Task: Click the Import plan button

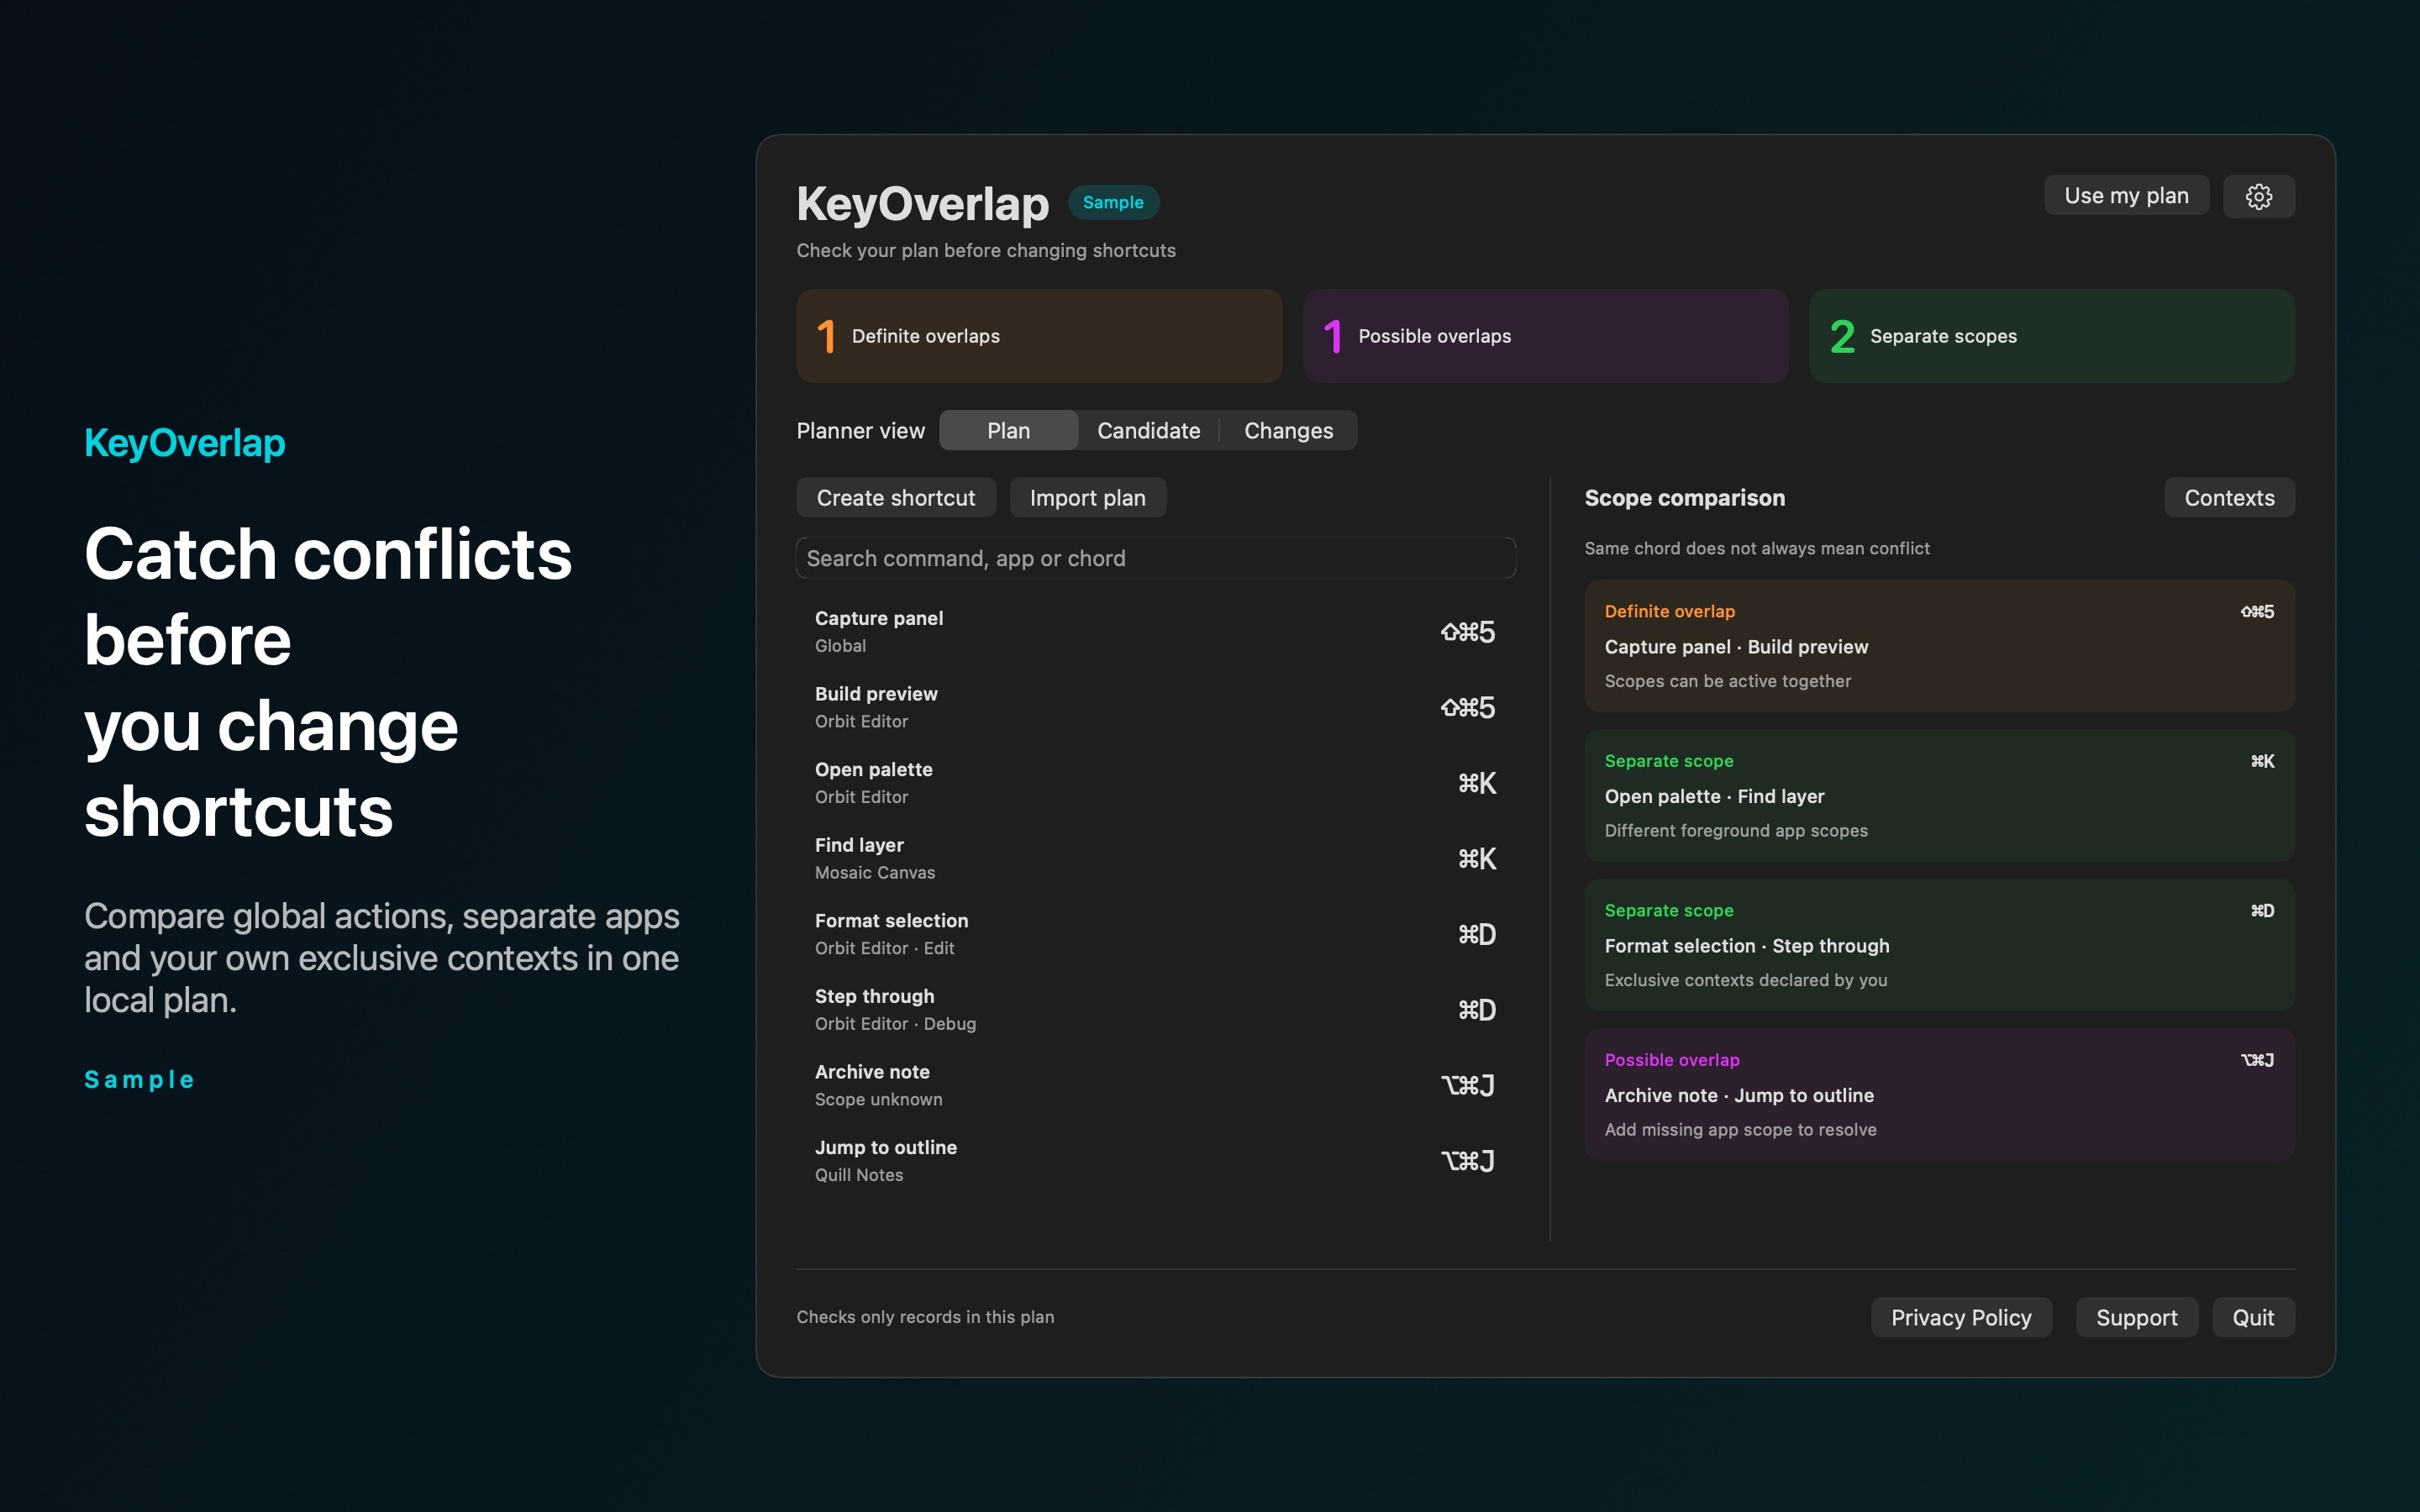Action: 1088,498
